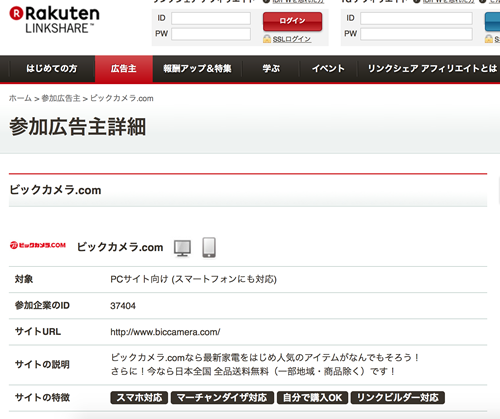Screen dimensions: 500x419
Task: Click the http://www.biccamera.com/ URL text
Action: [165, 332]
